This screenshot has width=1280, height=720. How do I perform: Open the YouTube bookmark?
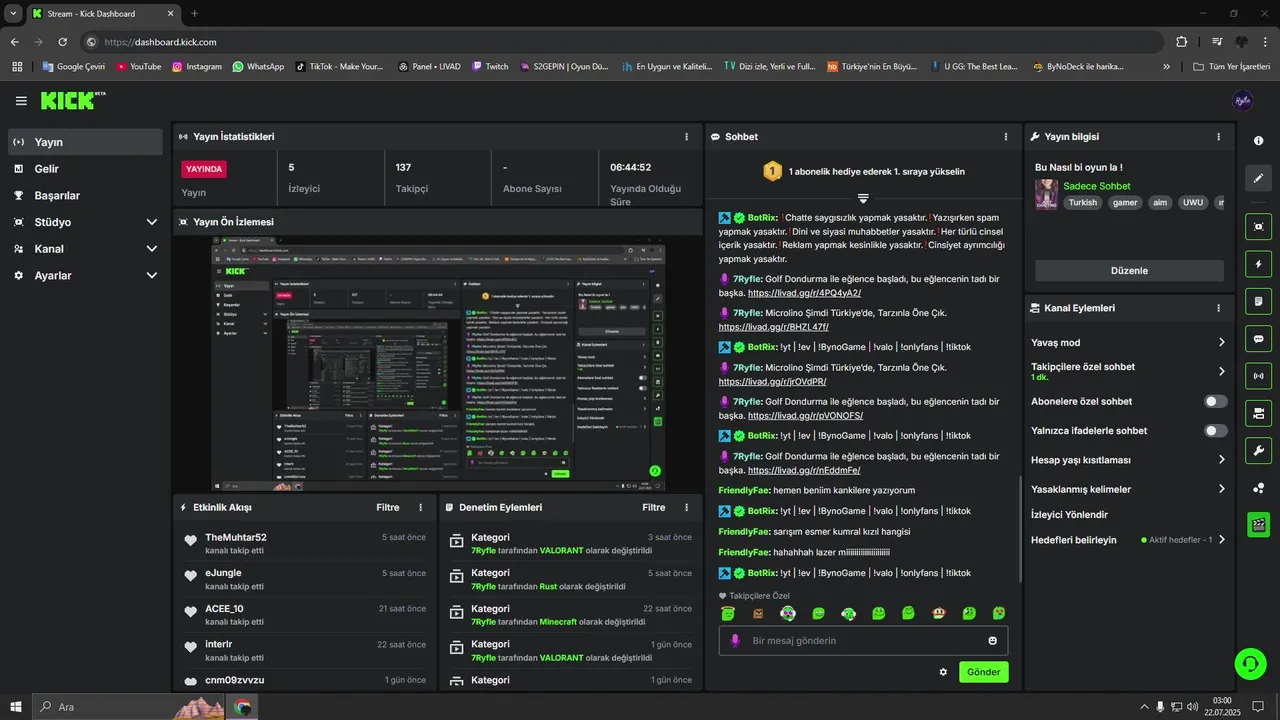click(x=138, y=67)
